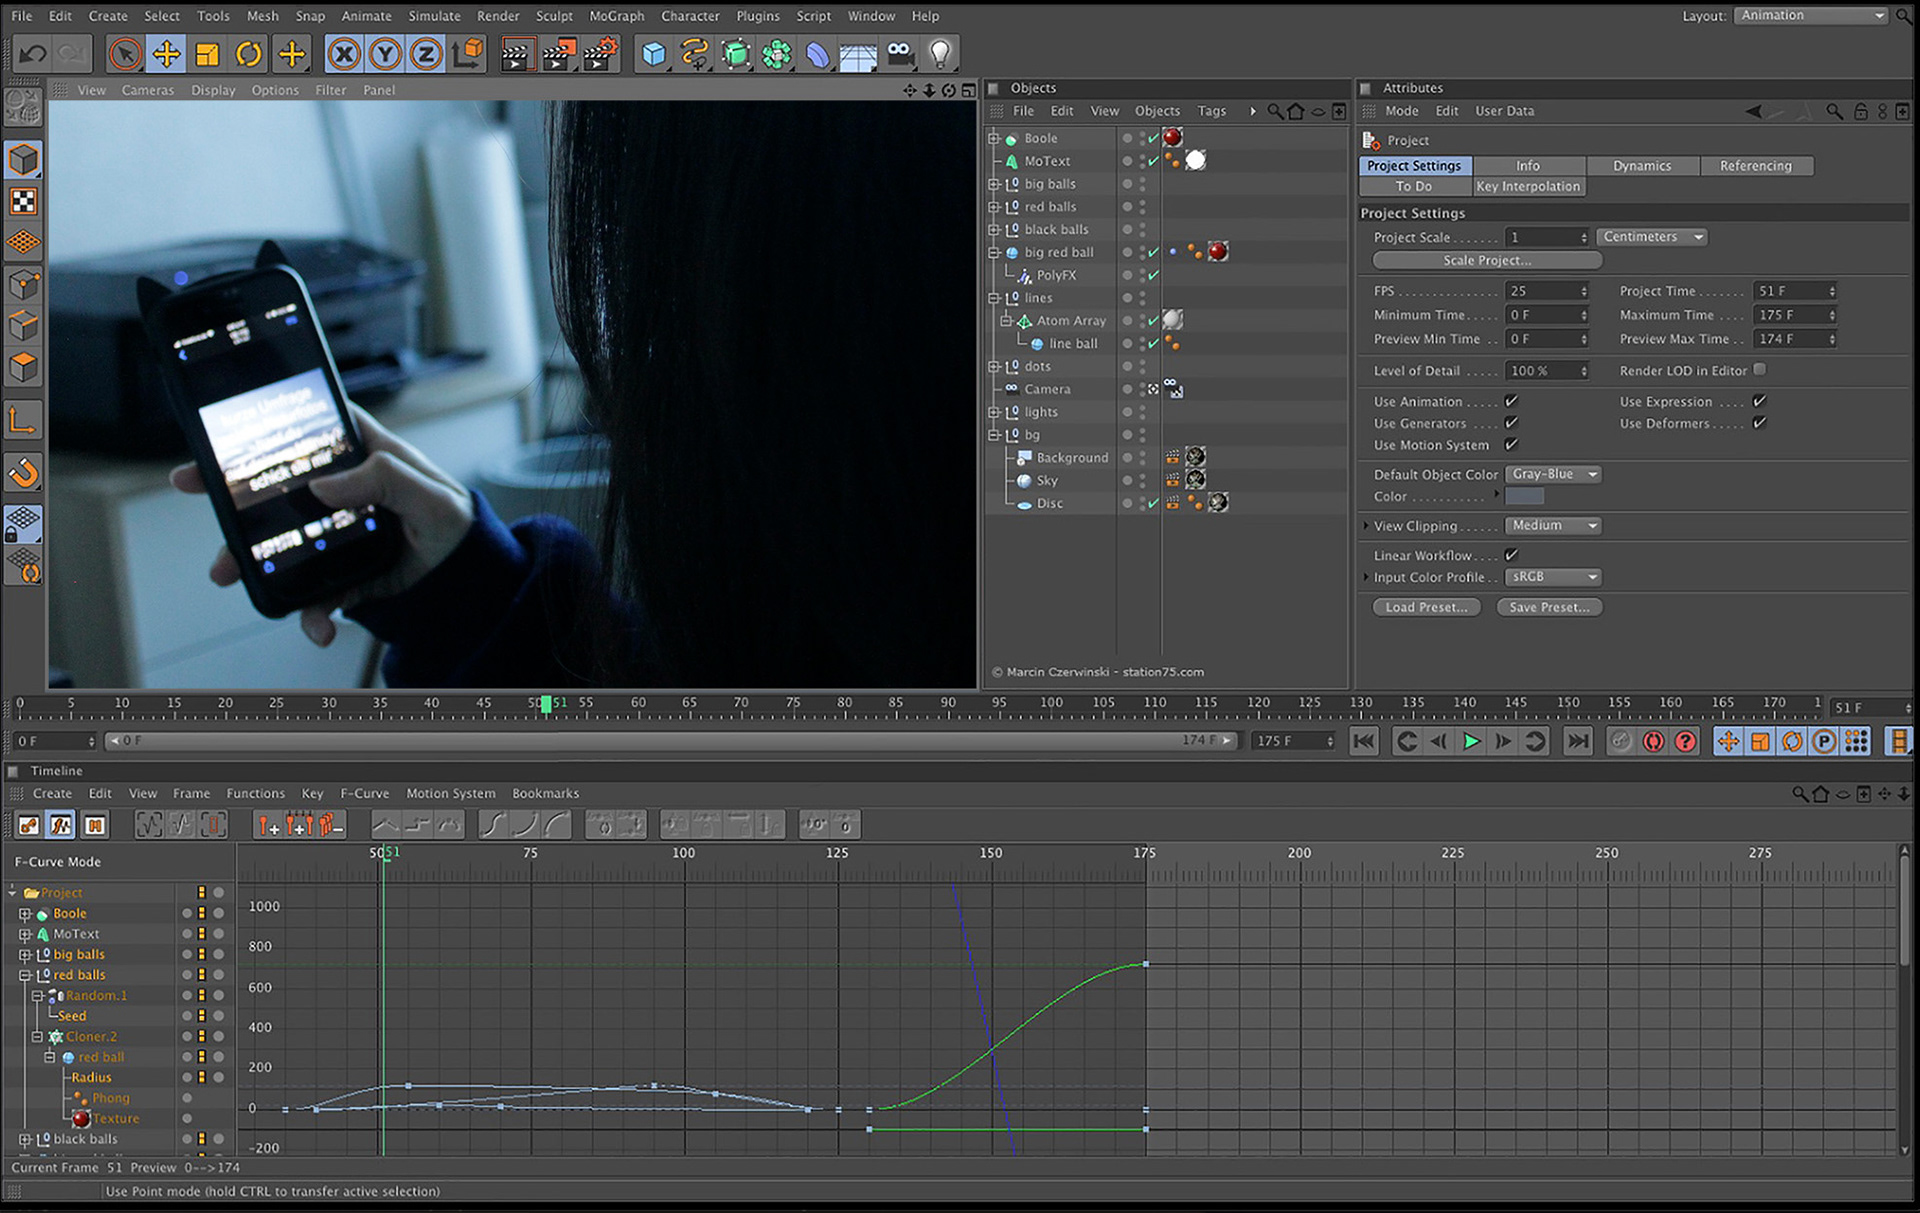
Task: Click Go to End of animation button
Action: 1577,741
